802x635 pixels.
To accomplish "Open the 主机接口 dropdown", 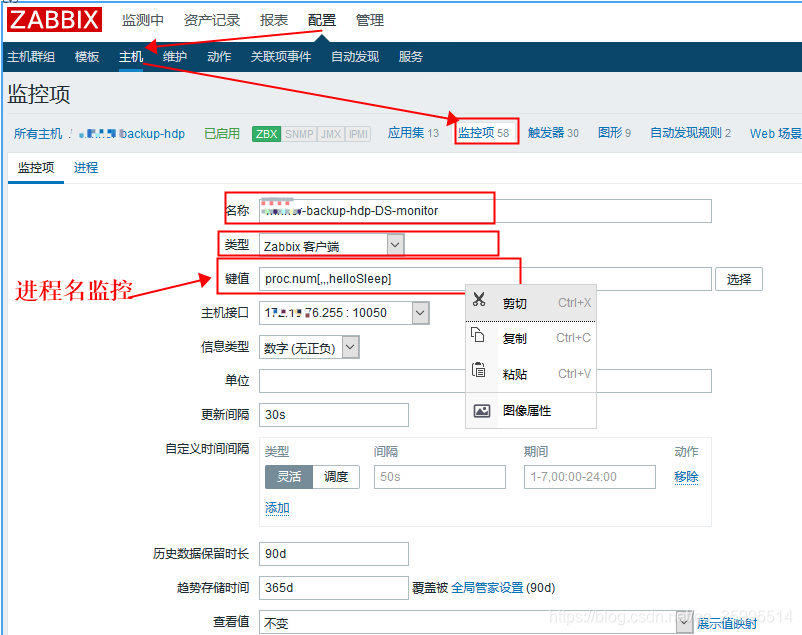I will tap(419, 313).
